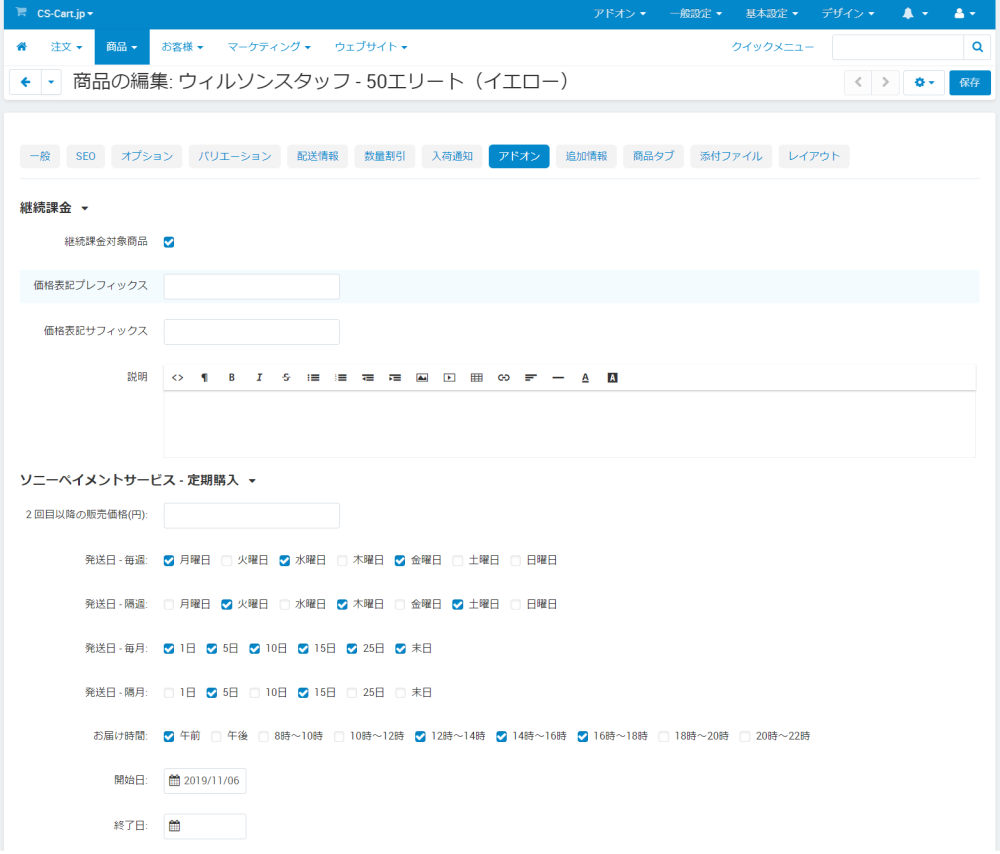Open the gear settings menu

(923, 82)
